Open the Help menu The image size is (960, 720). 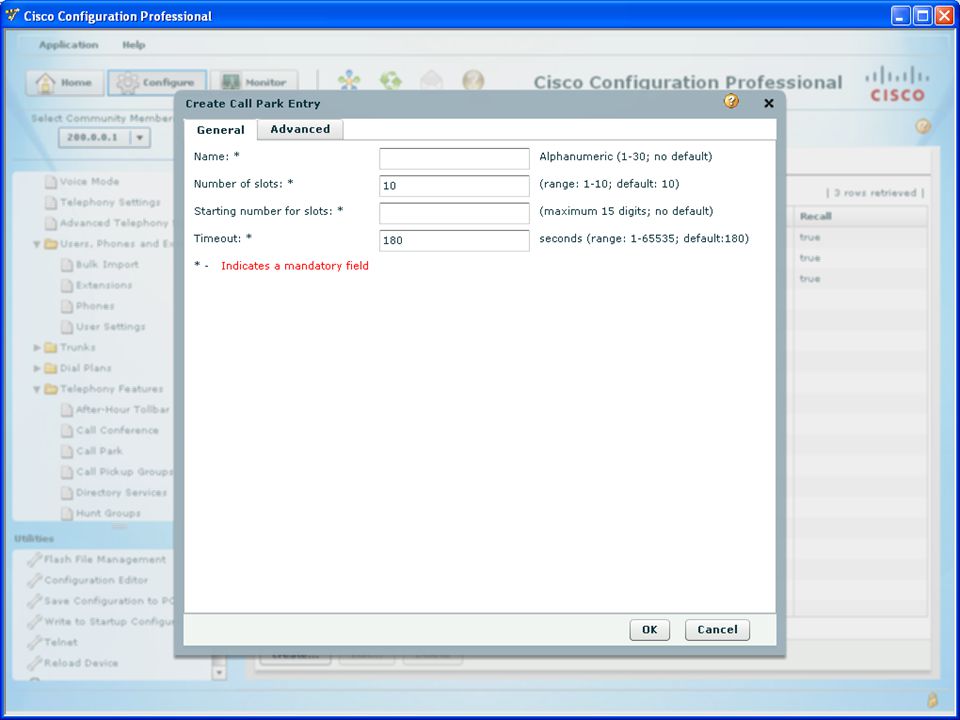pyautogui.click(x=133, y=45)
